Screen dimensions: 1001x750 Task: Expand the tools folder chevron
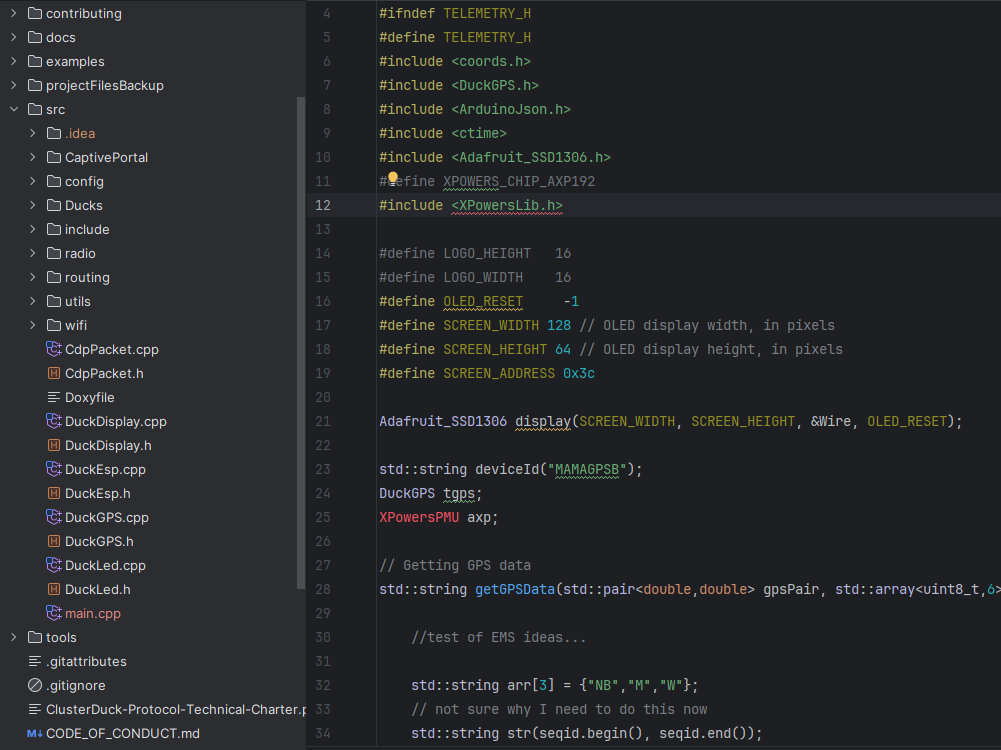pos(14,637)
